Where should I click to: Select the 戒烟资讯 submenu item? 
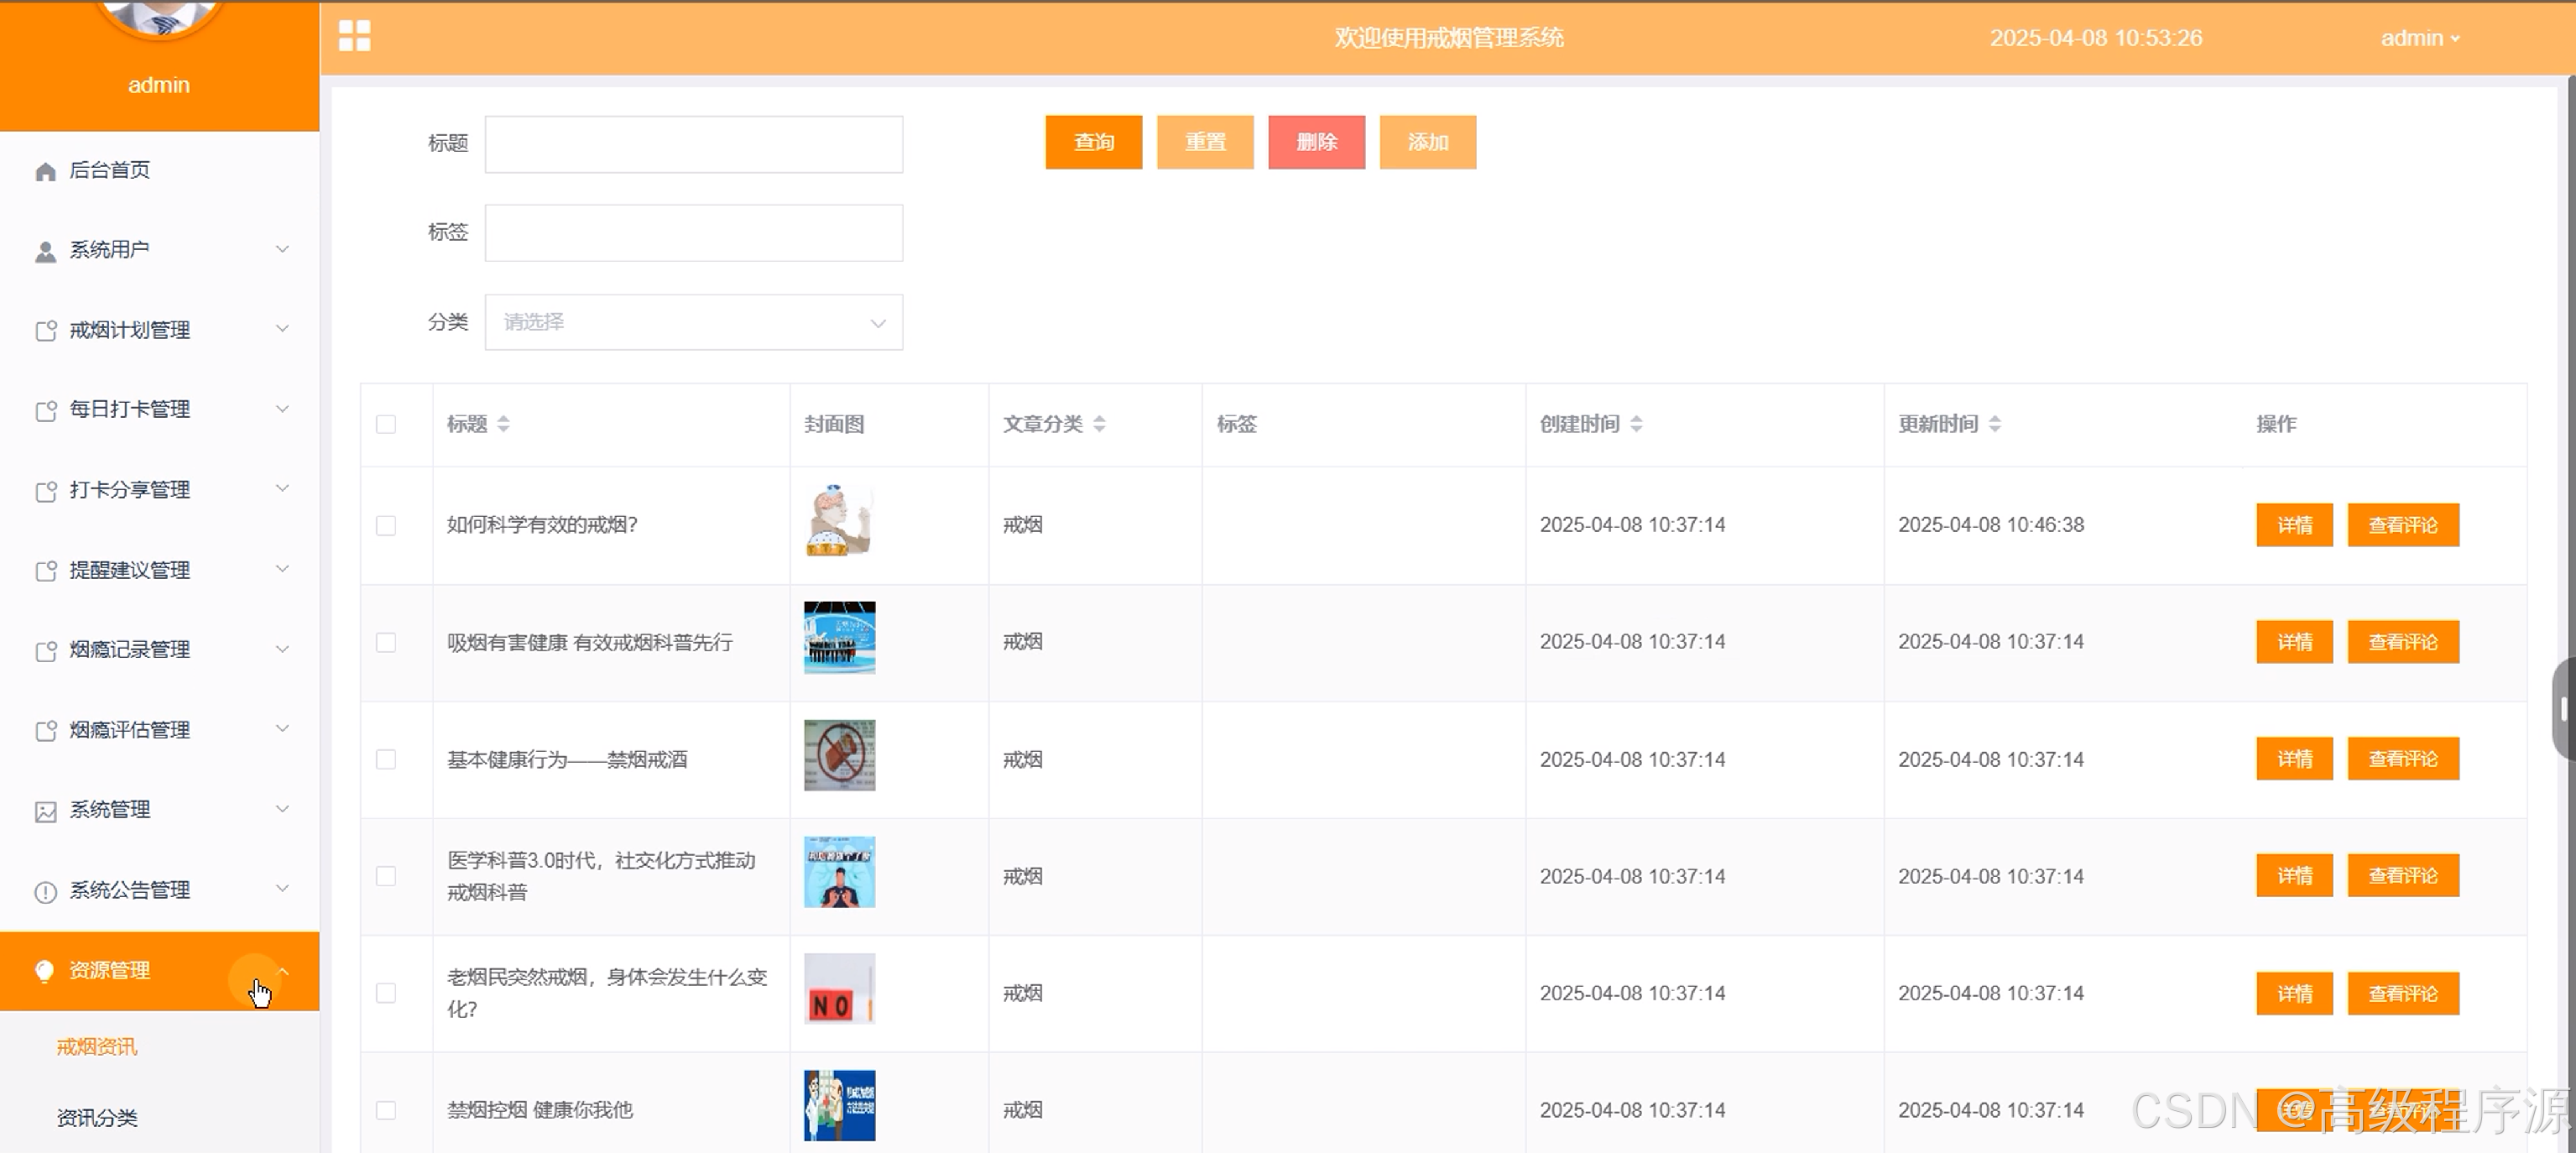pos(97,1047)
